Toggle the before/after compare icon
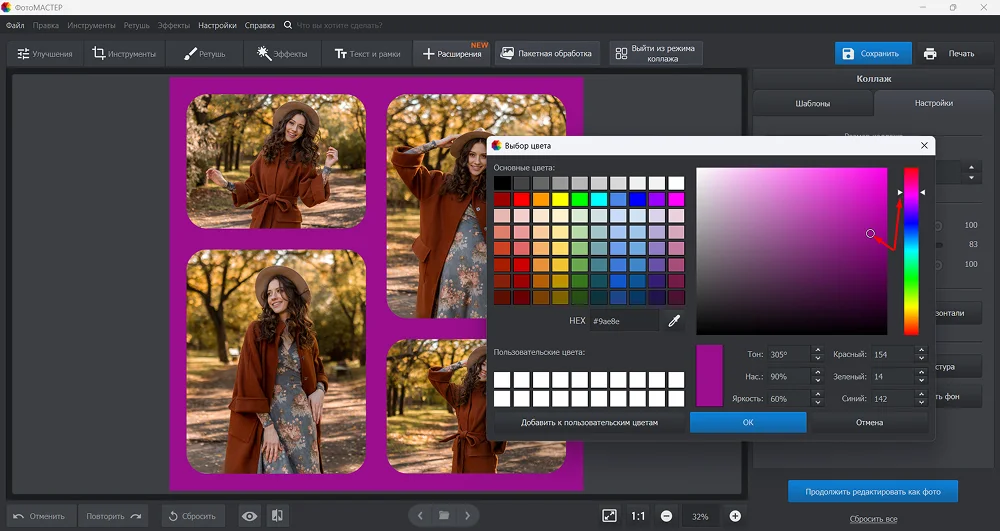Screen dimensions: 1000x531 coord(277,516)
